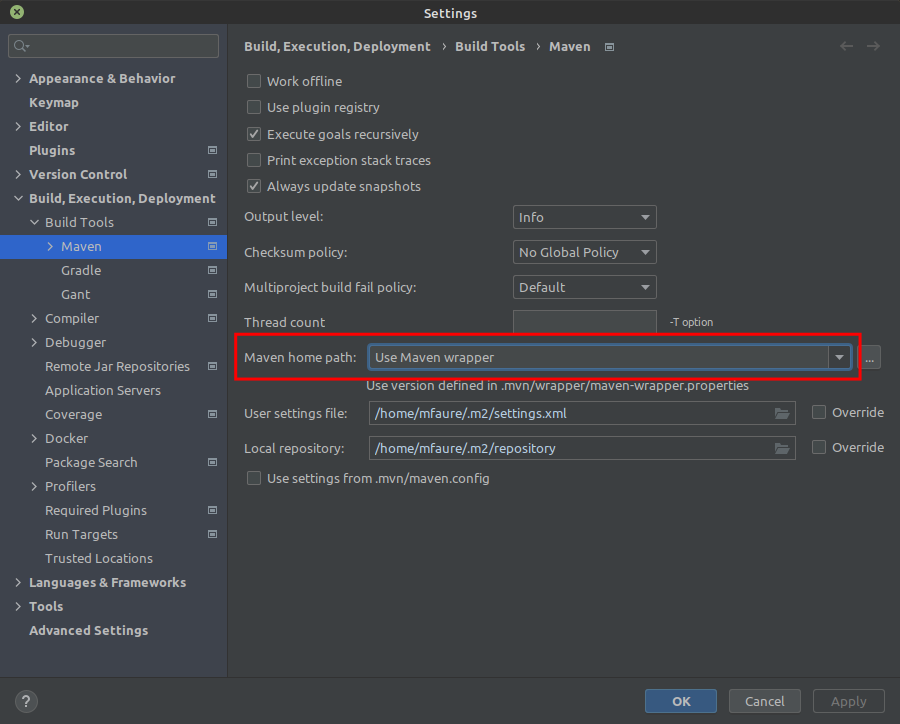Image resolution: width=900 pixels, height=724 pixels.
Task: Expand the Compiler node chevron
Action: (34, 319)
